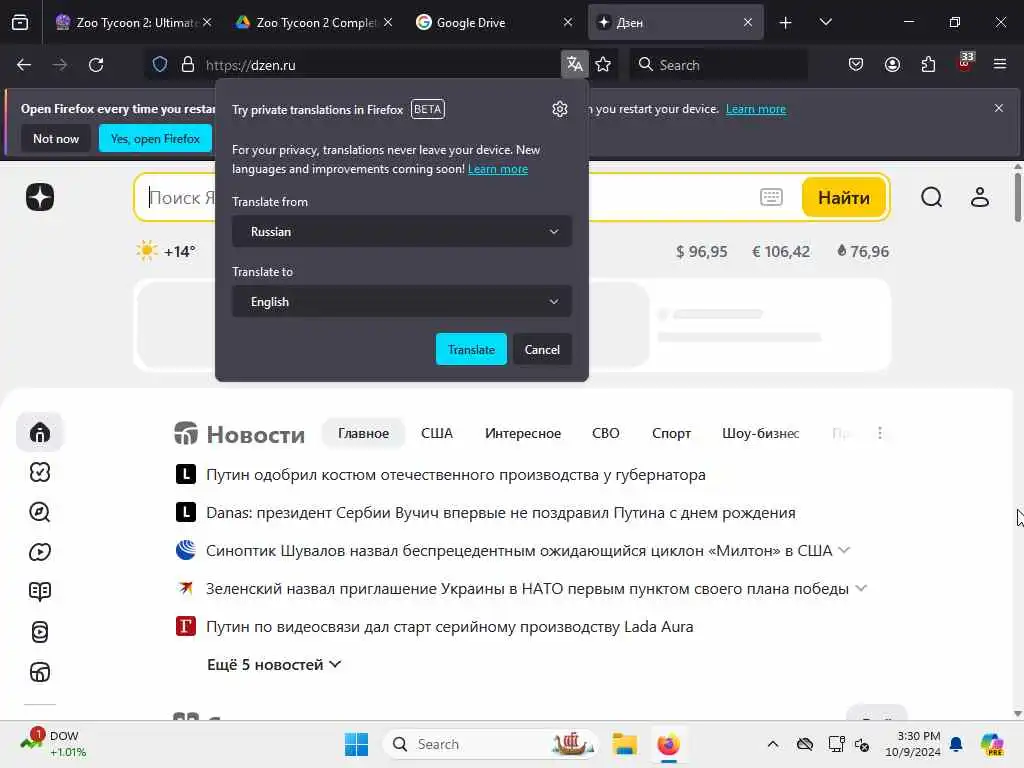1024x768 pixels.
Task: Open Learn more link in translation popup
Action: (x=498, y=169)
